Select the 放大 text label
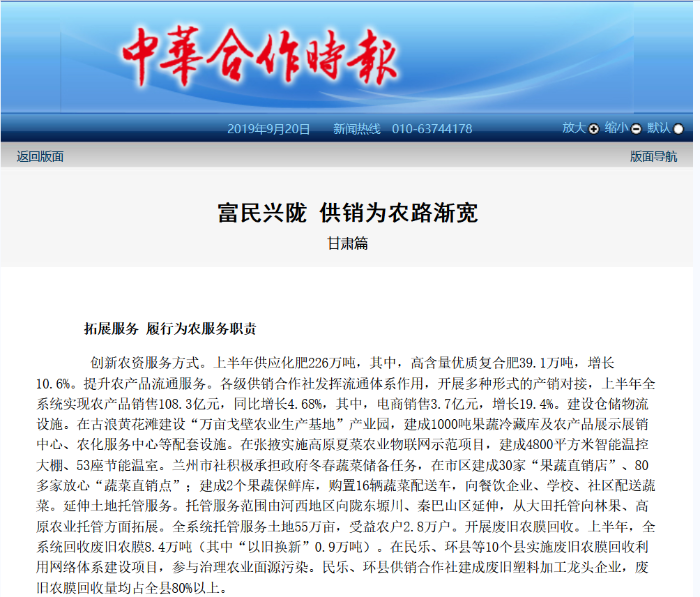Image resolution: width=700 pixels, height=597 pixels. pyautogui.click(x=573, y=128)
